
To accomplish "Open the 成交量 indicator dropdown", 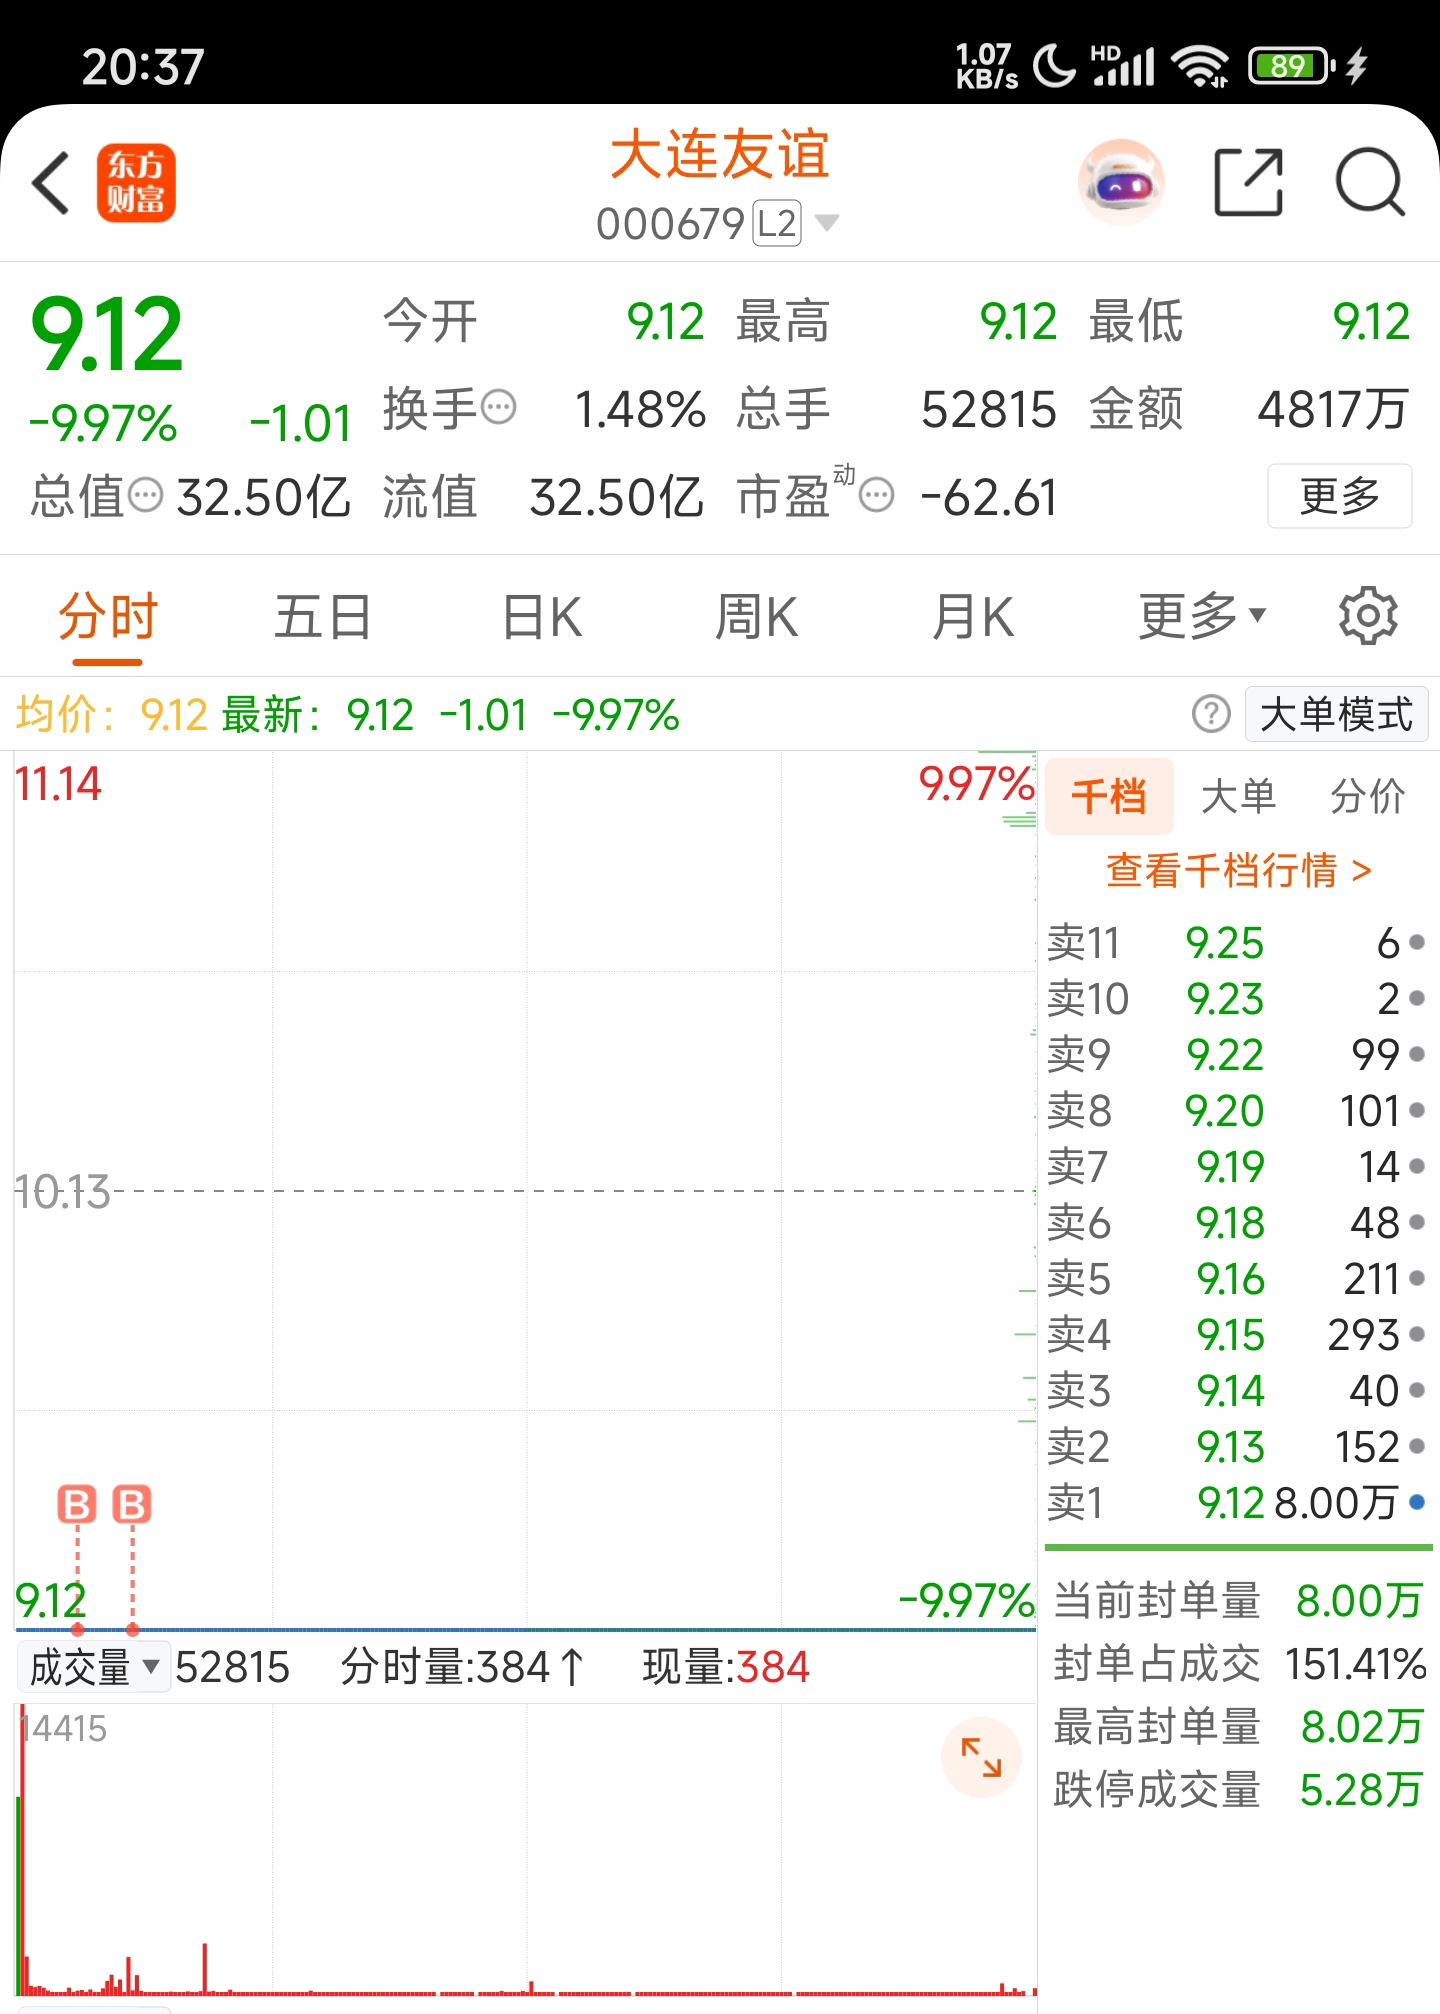I will point(94,1667).
